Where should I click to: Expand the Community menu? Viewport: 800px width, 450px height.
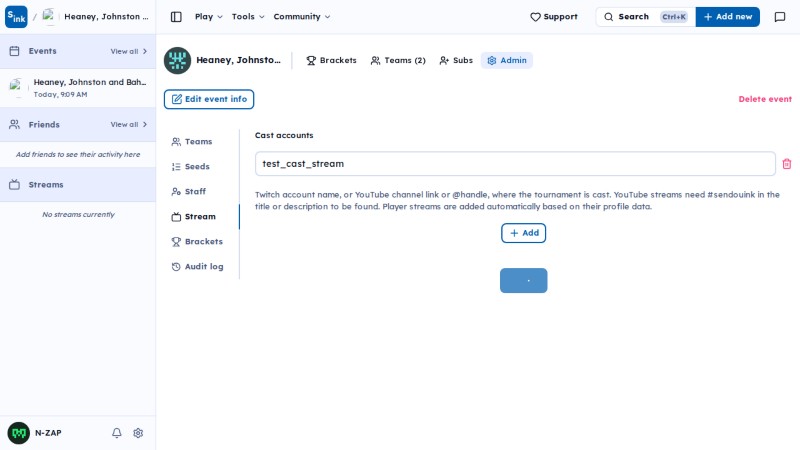click(302, 17)
